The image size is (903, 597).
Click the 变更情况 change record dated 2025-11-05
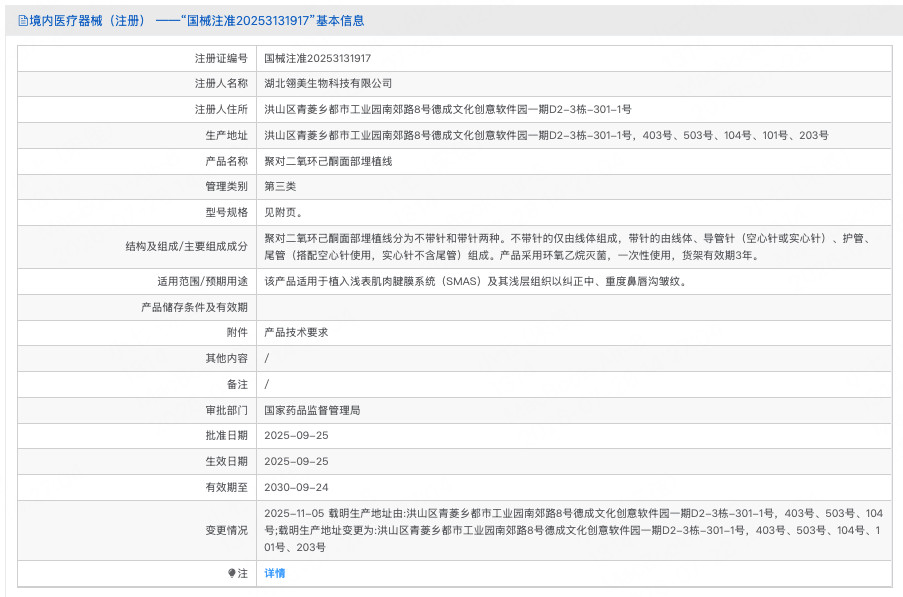click(x=574, y=530)
